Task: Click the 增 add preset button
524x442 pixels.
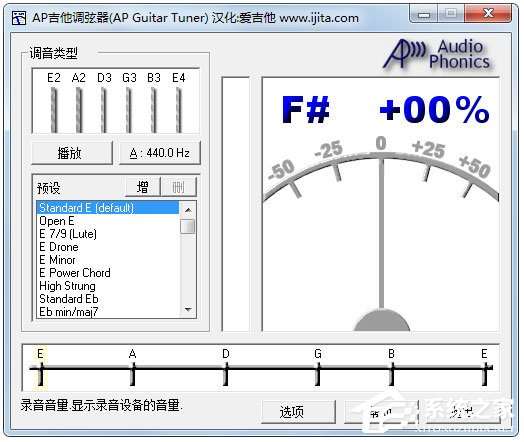Action: [x=143, y=187]
